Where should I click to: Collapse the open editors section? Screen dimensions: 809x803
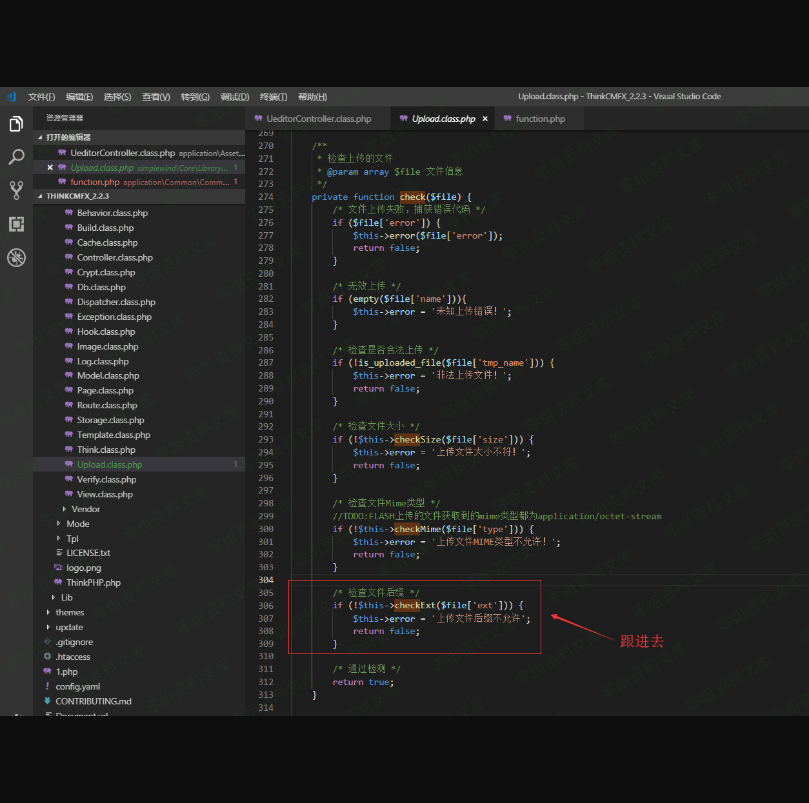click(x=68, y=137)
